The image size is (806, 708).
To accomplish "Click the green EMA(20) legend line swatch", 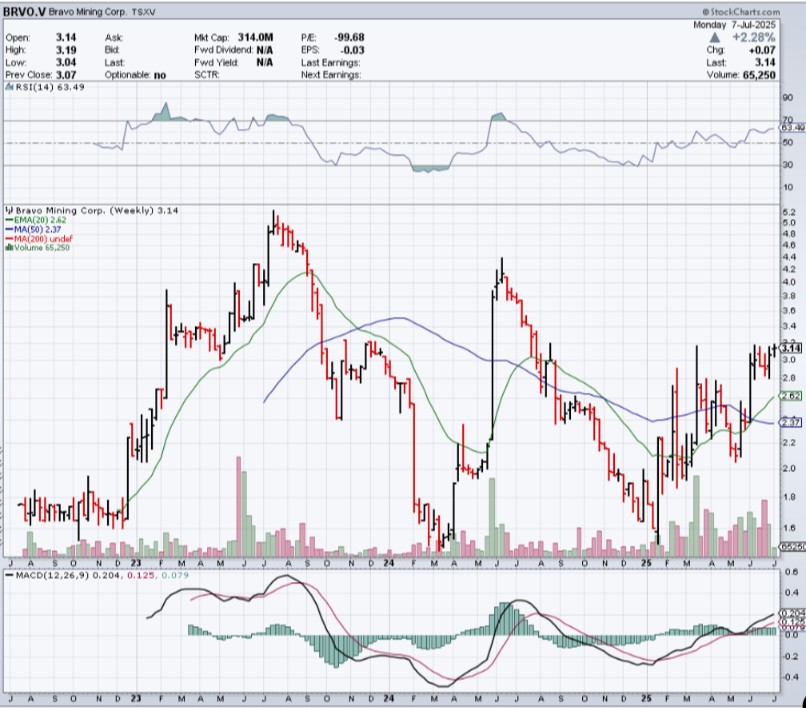I will (10, 221).
